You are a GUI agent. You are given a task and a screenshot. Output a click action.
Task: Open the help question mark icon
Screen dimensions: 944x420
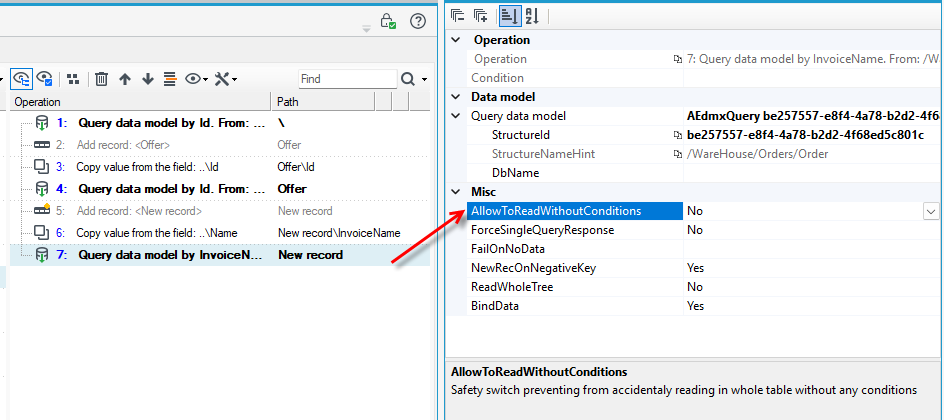tap(418, 21)
